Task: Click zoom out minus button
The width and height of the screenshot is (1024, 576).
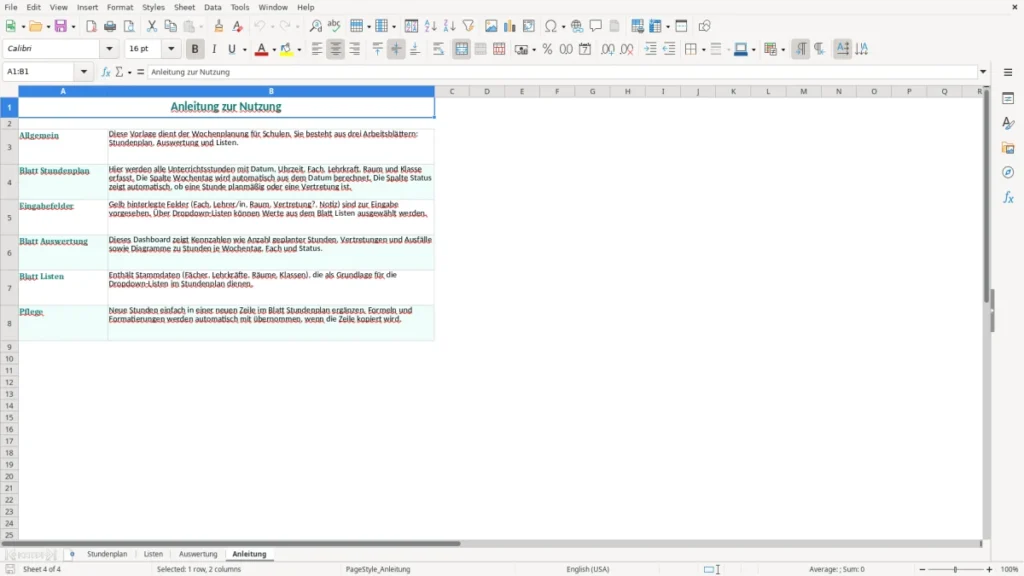Action: click(x=922, y=569)
